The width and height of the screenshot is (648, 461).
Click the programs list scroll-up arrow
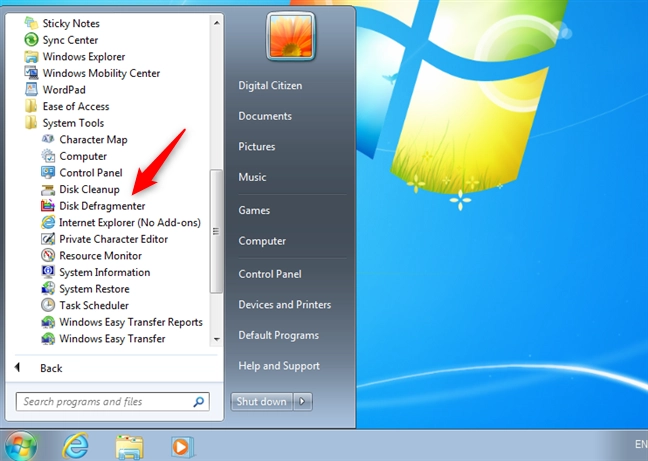(x=216, y=23)
